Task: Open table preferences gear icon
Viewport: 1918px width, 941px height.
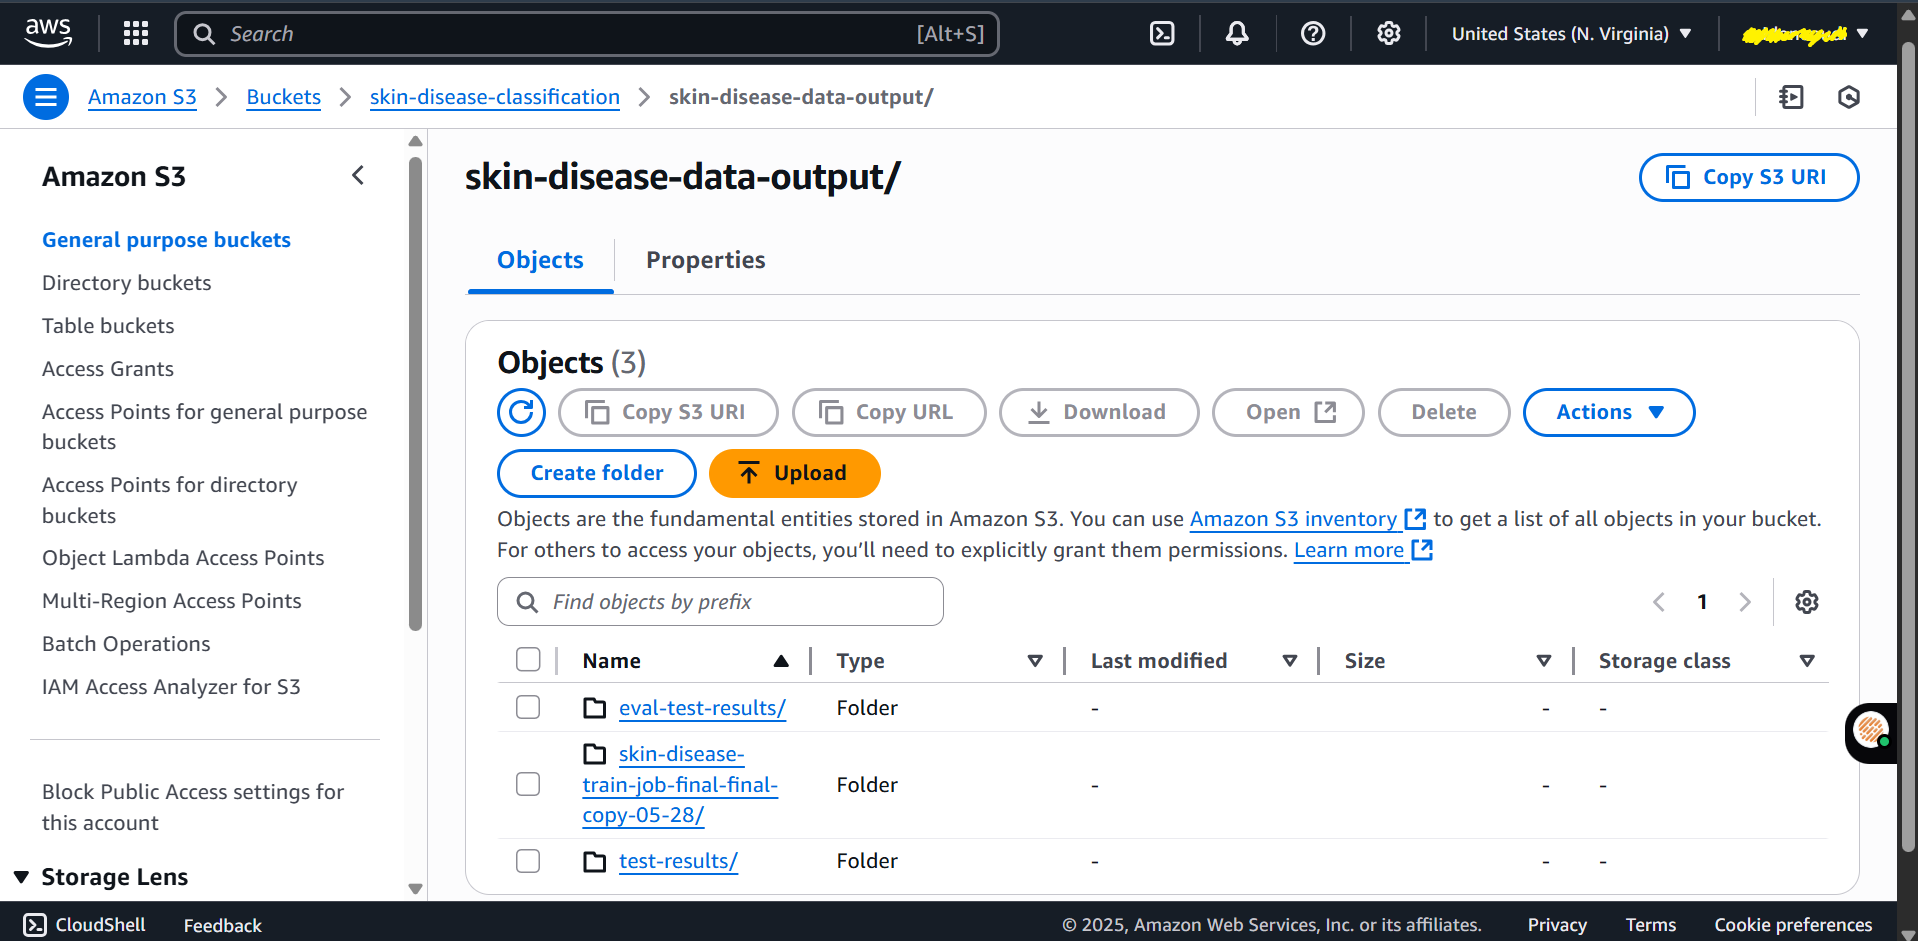Action: point(1807,602)
